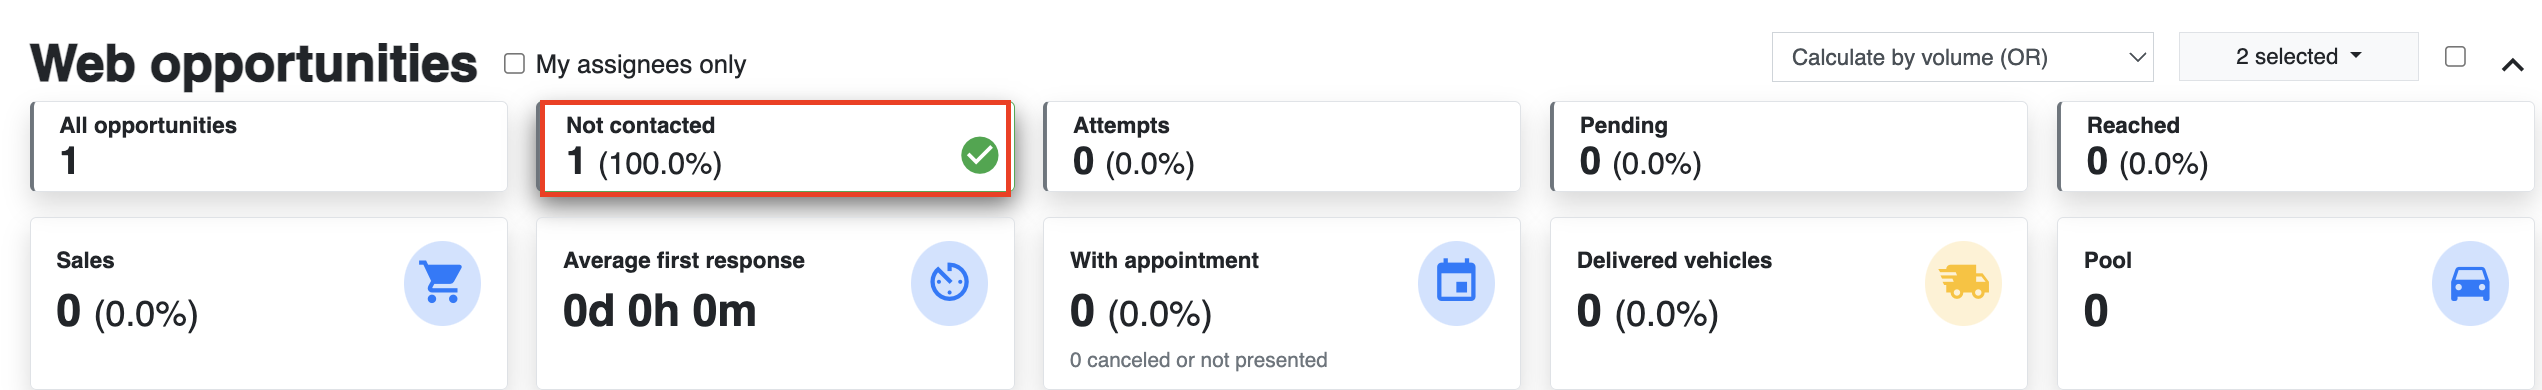This screenshot has height=390, width=2542.
Task: Click the With appointment calendar icon
Action: 1456,283
